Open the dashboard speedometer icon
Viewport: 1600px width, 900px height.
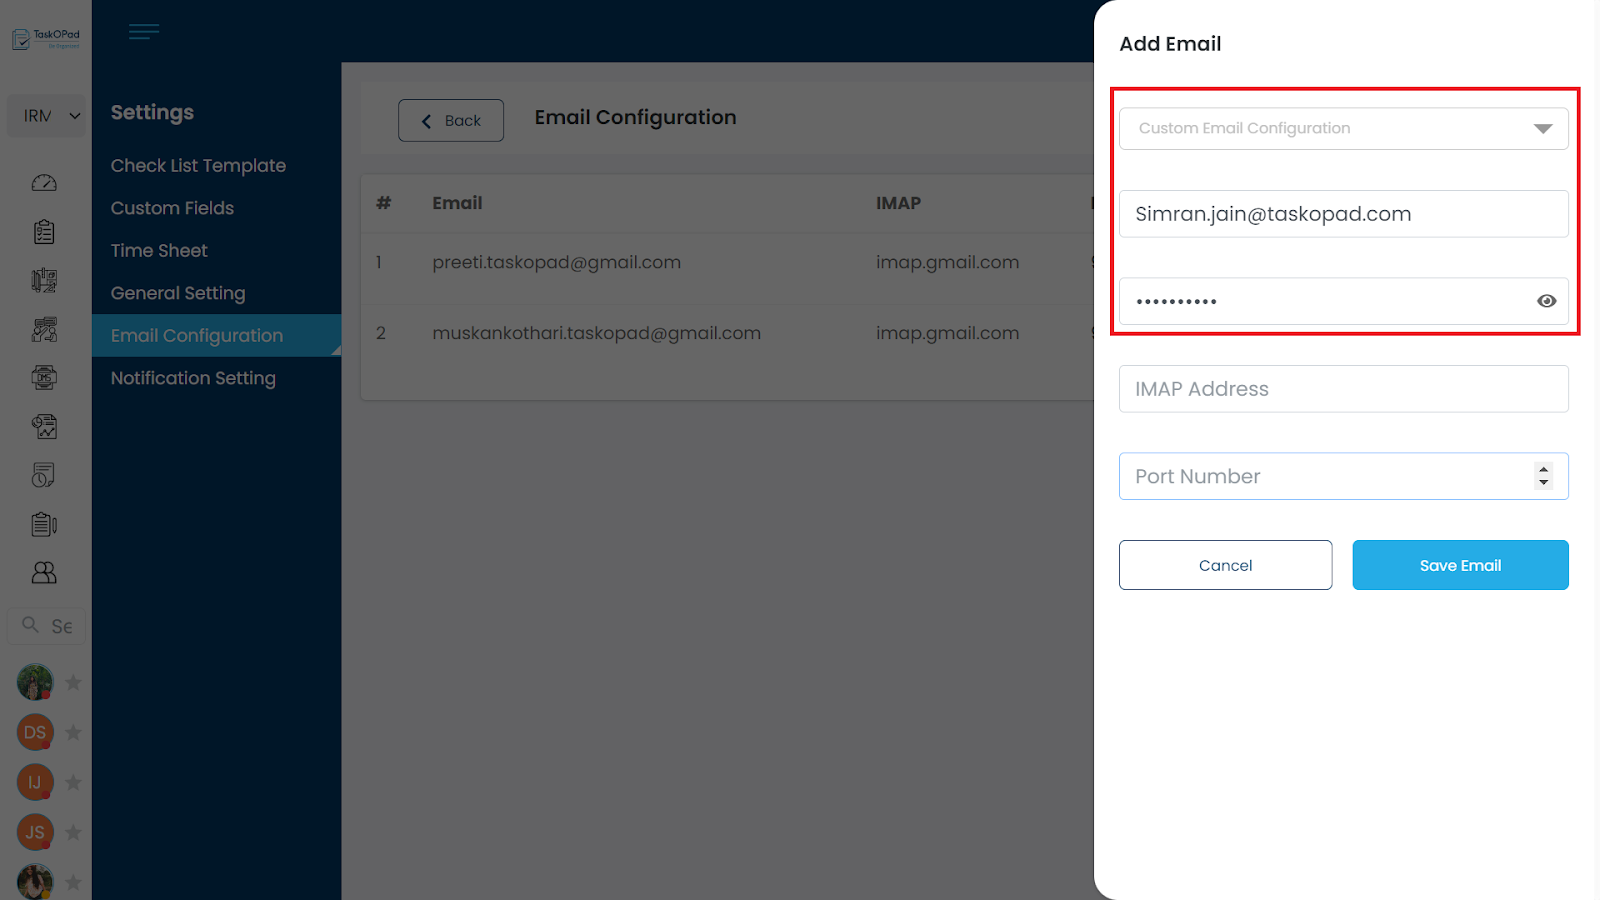click(44, 183)
